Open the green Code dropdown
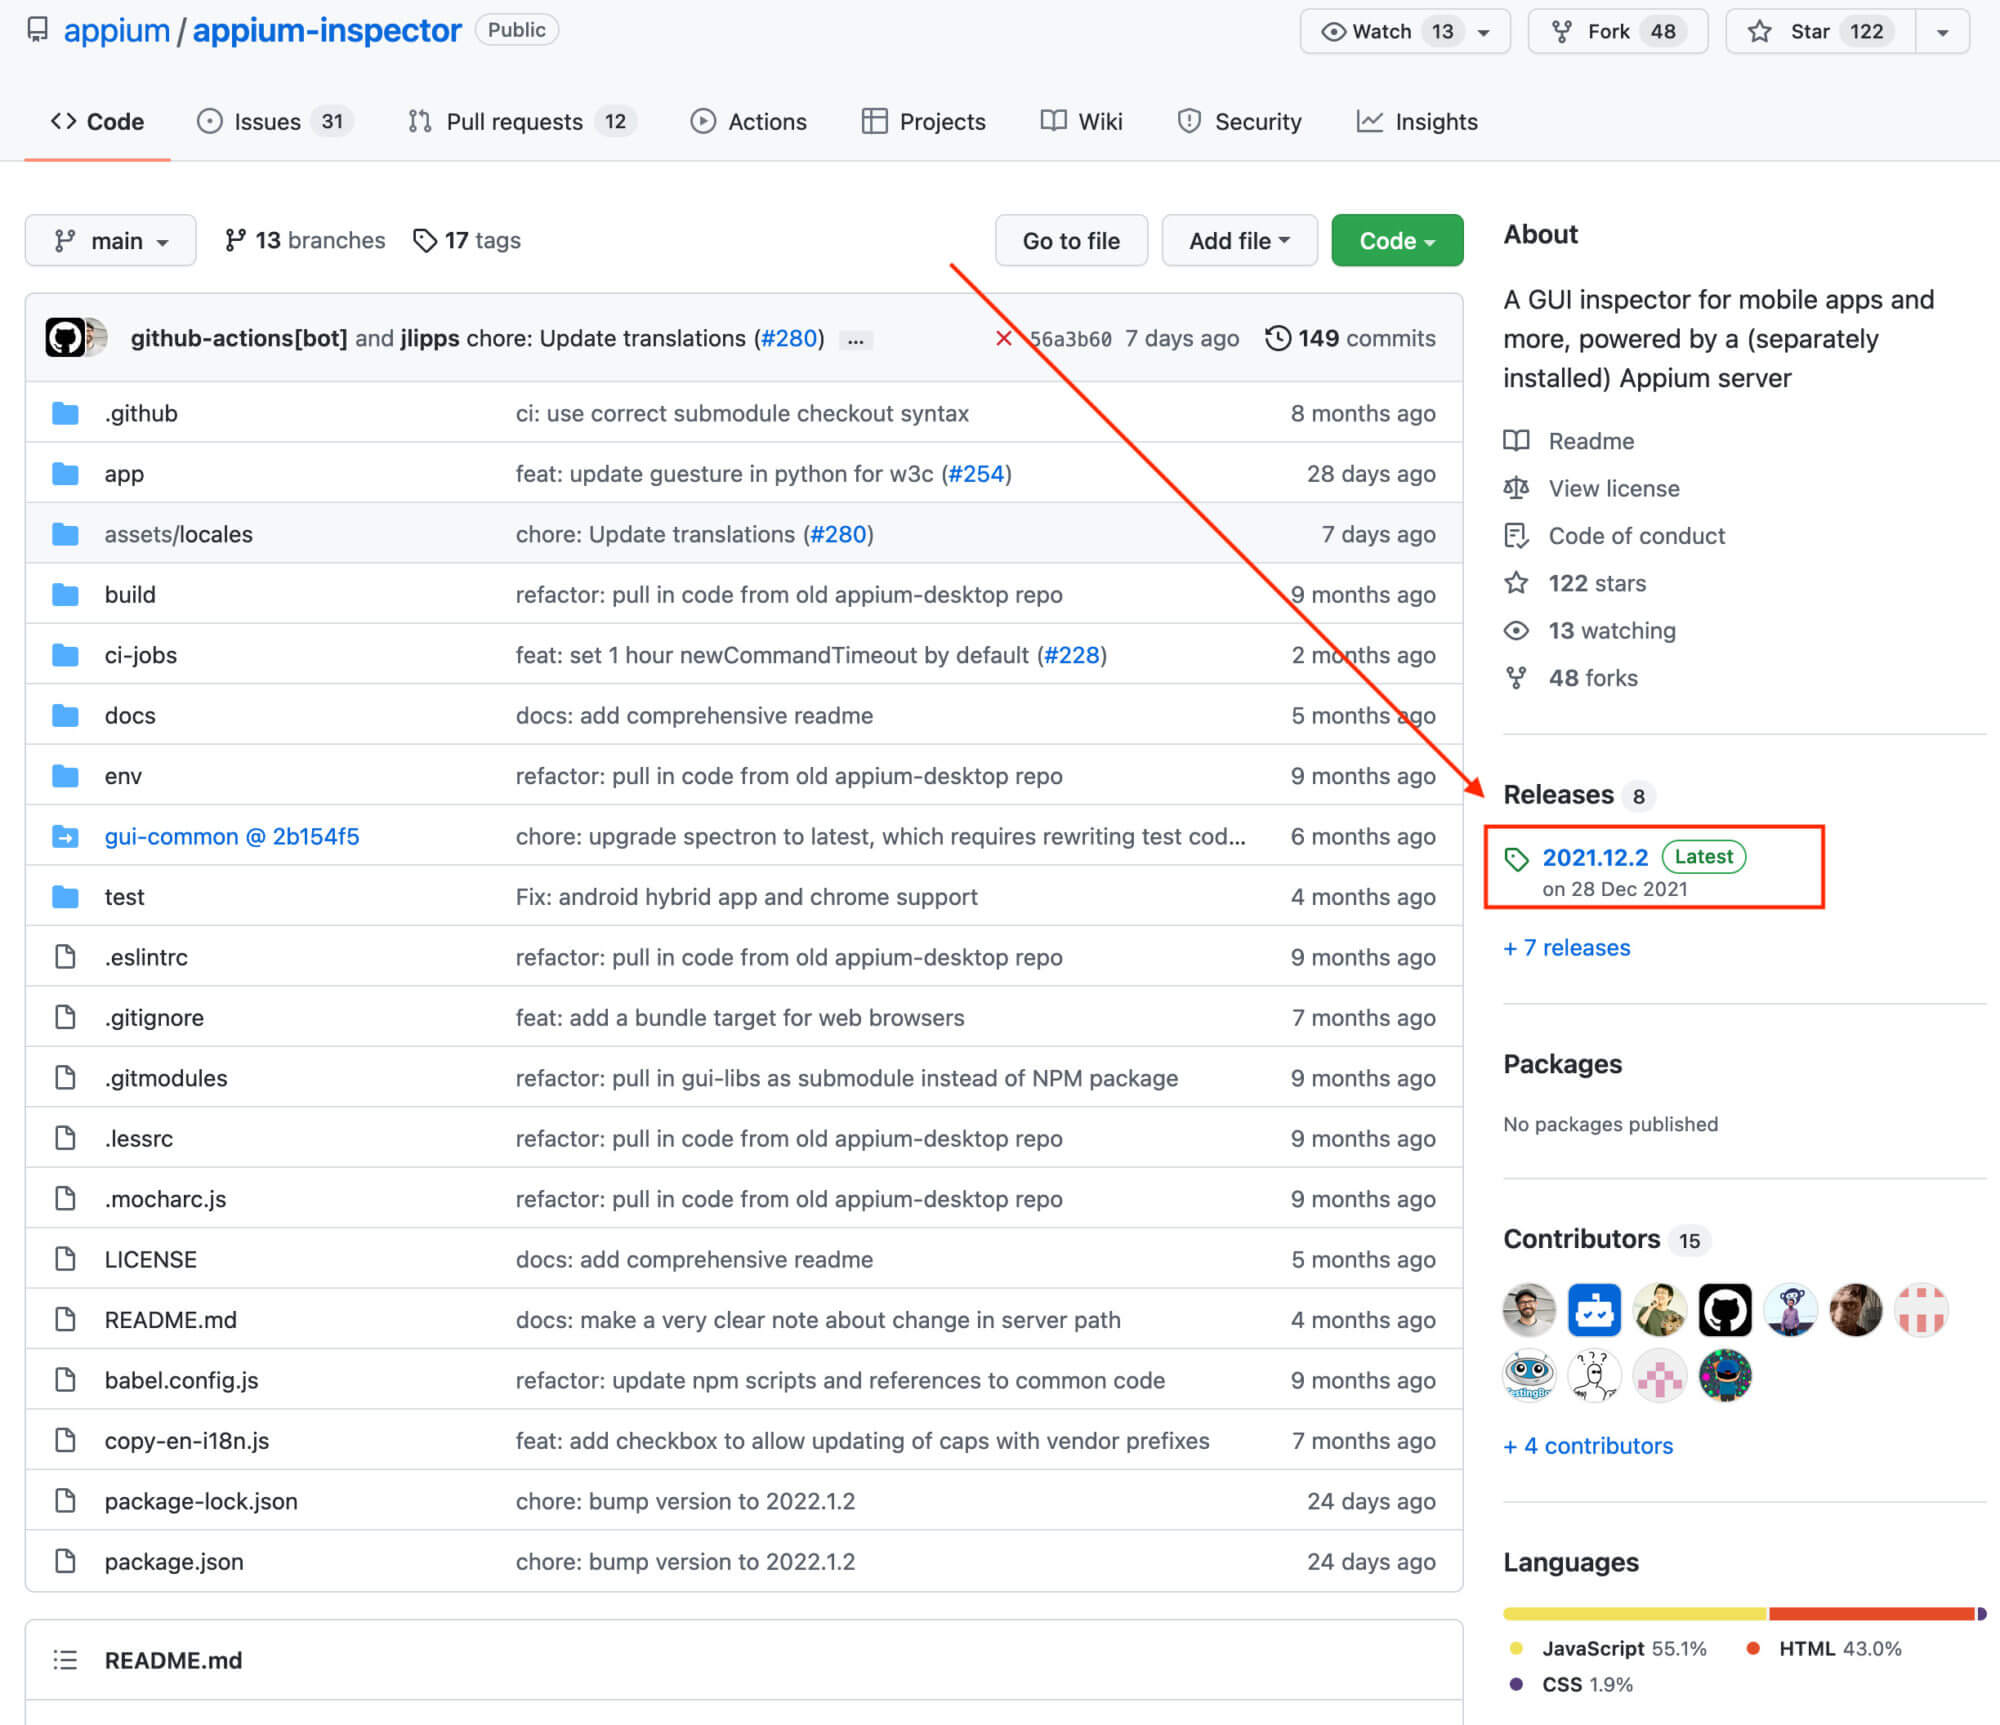The image size is (2000, 1725). coord(1396,240)
